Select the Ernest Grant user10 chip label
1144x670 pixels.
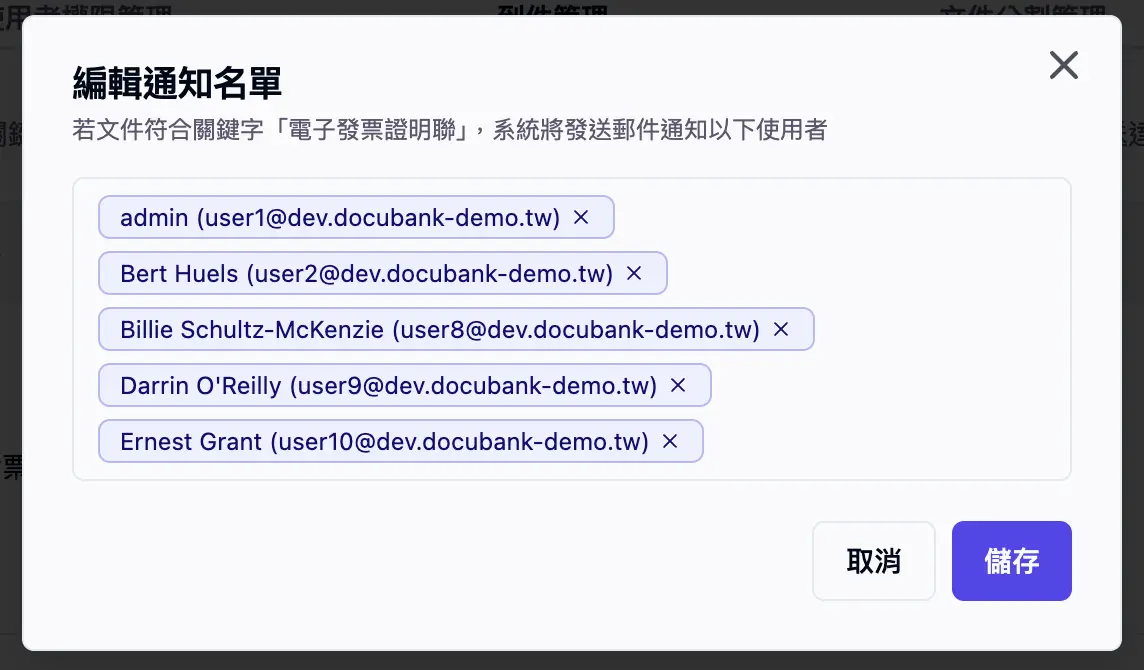coord(384,441)
